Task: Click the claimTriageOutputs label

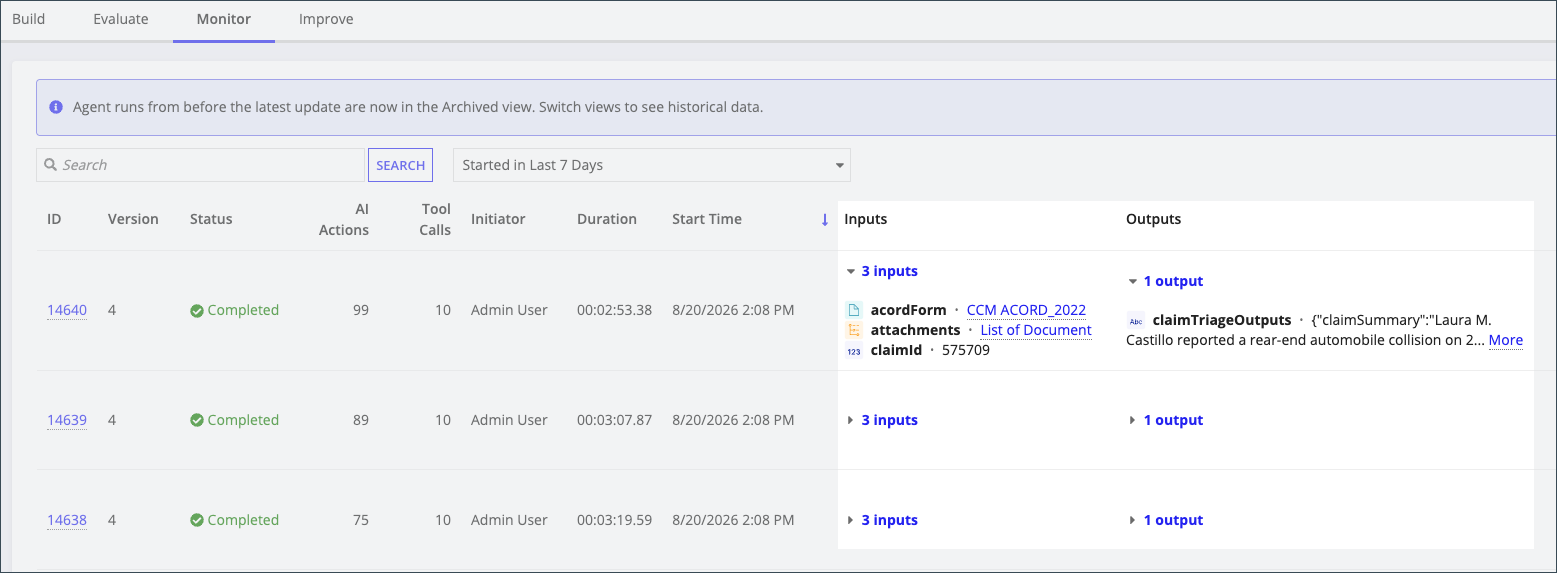Action: (x=1222, y=320)
